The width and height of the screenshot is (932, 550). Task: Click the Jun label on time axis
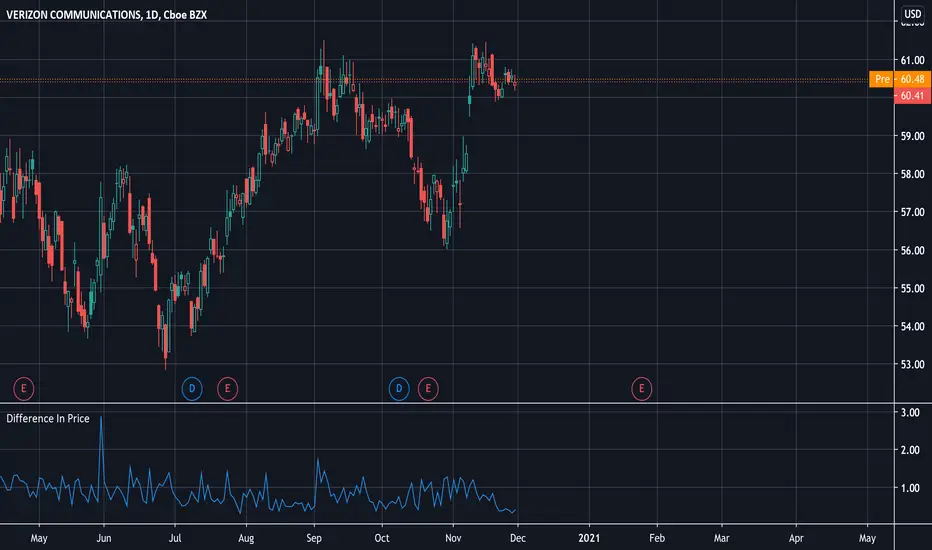point(103,538)
